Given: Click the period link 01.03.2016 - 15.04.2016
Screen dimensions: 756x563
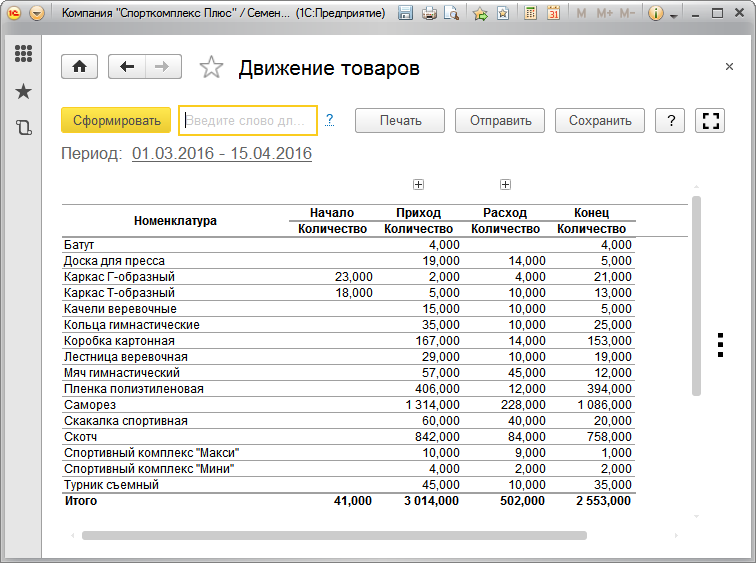Looking at the screenshot, I should click(x=222, y=154).
